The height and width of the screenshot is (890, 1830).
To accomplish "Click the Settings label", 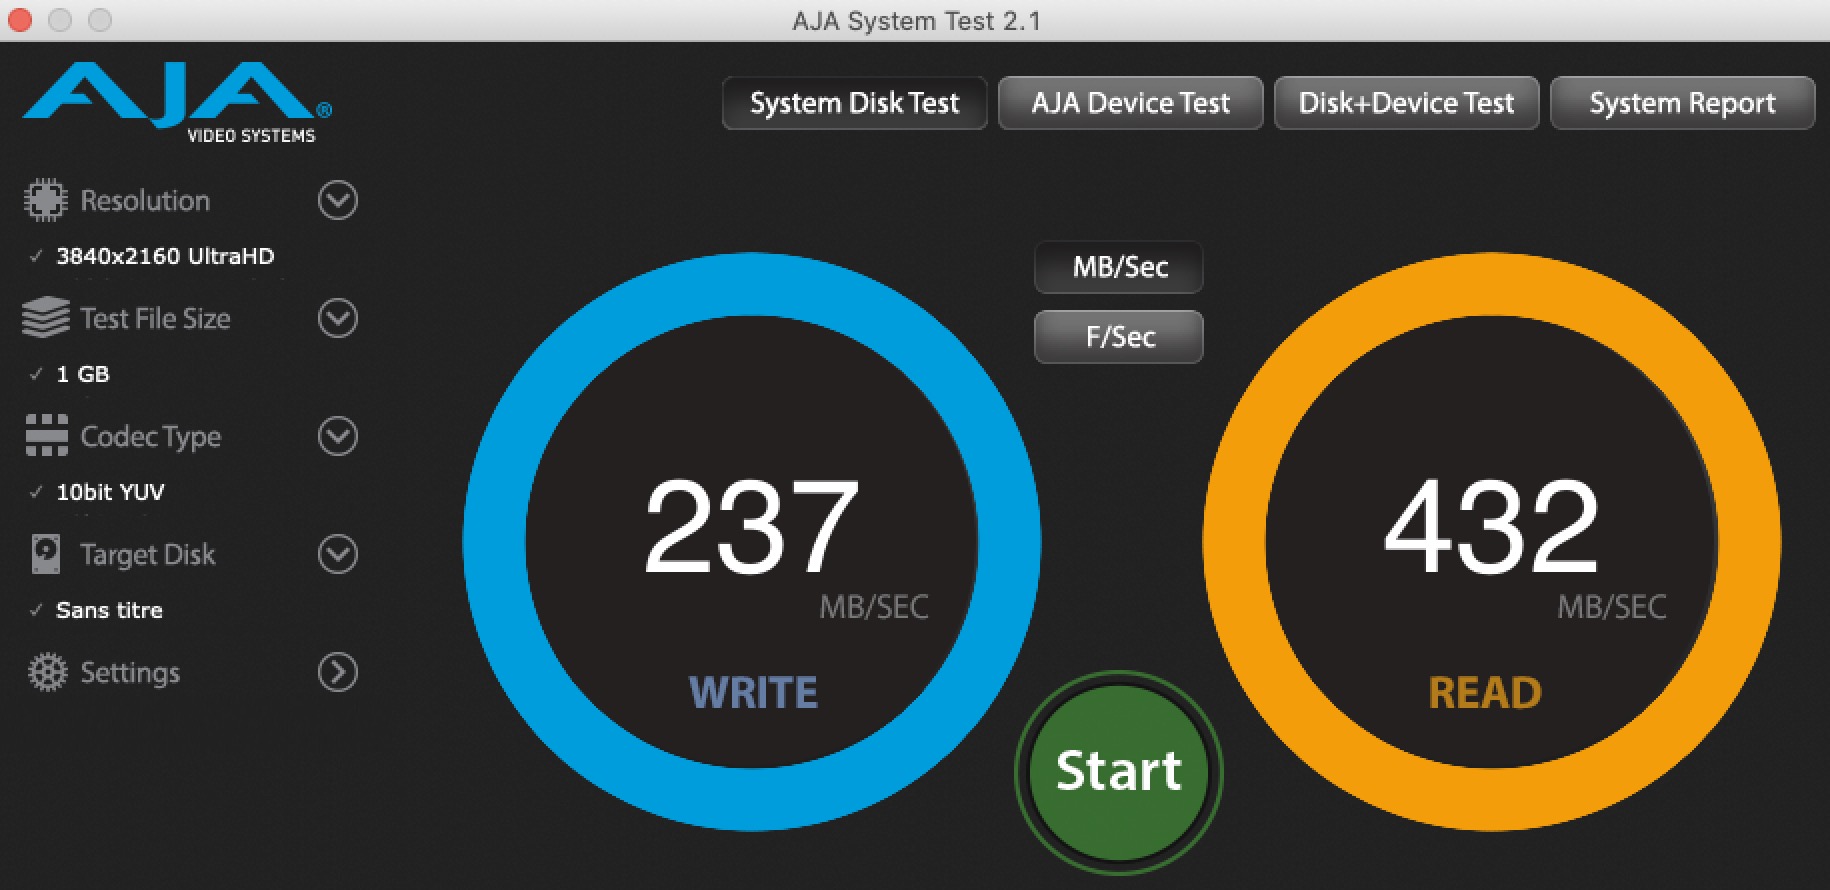I will [x=130, y=673].
